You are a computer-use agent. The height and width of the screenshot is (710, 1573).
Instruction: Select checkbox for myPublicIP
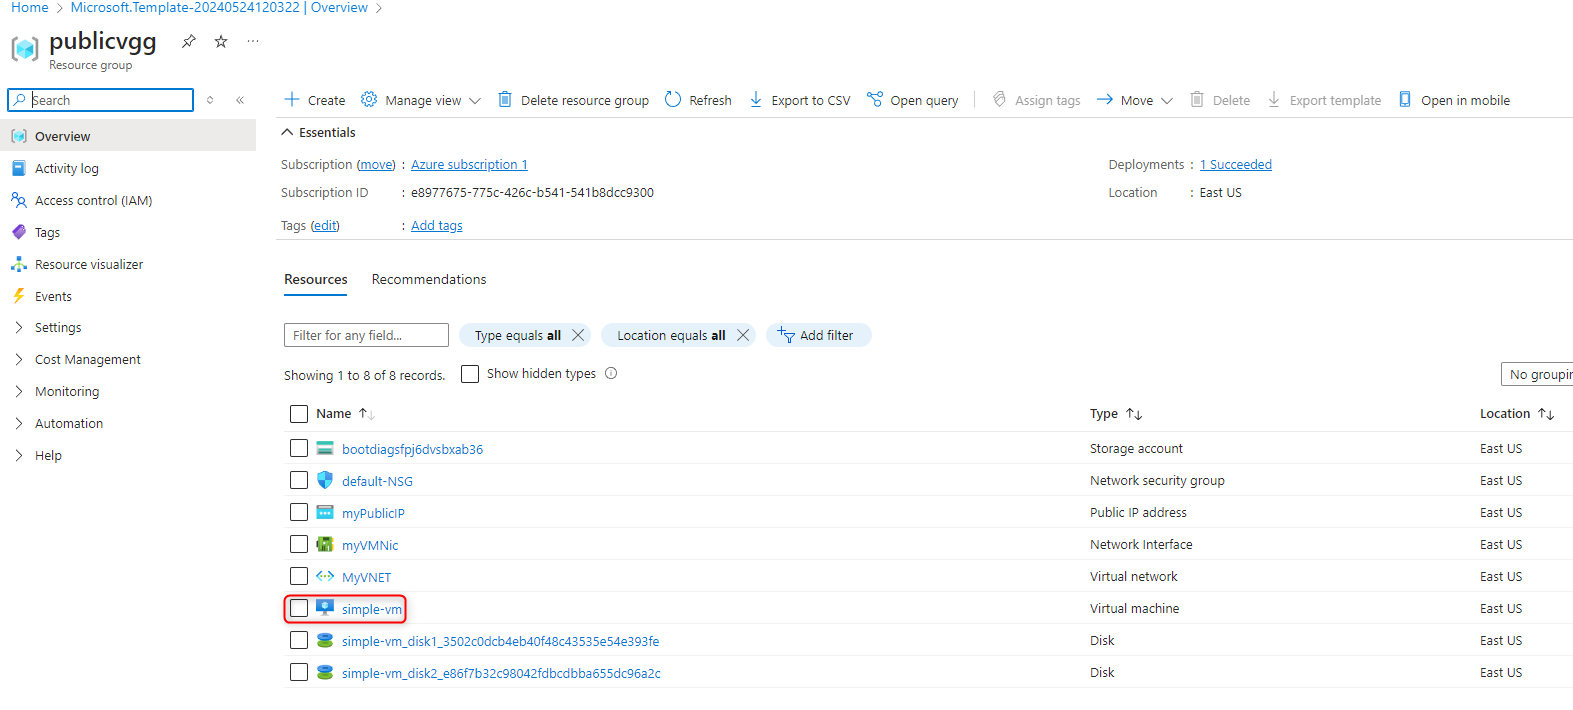299,512
